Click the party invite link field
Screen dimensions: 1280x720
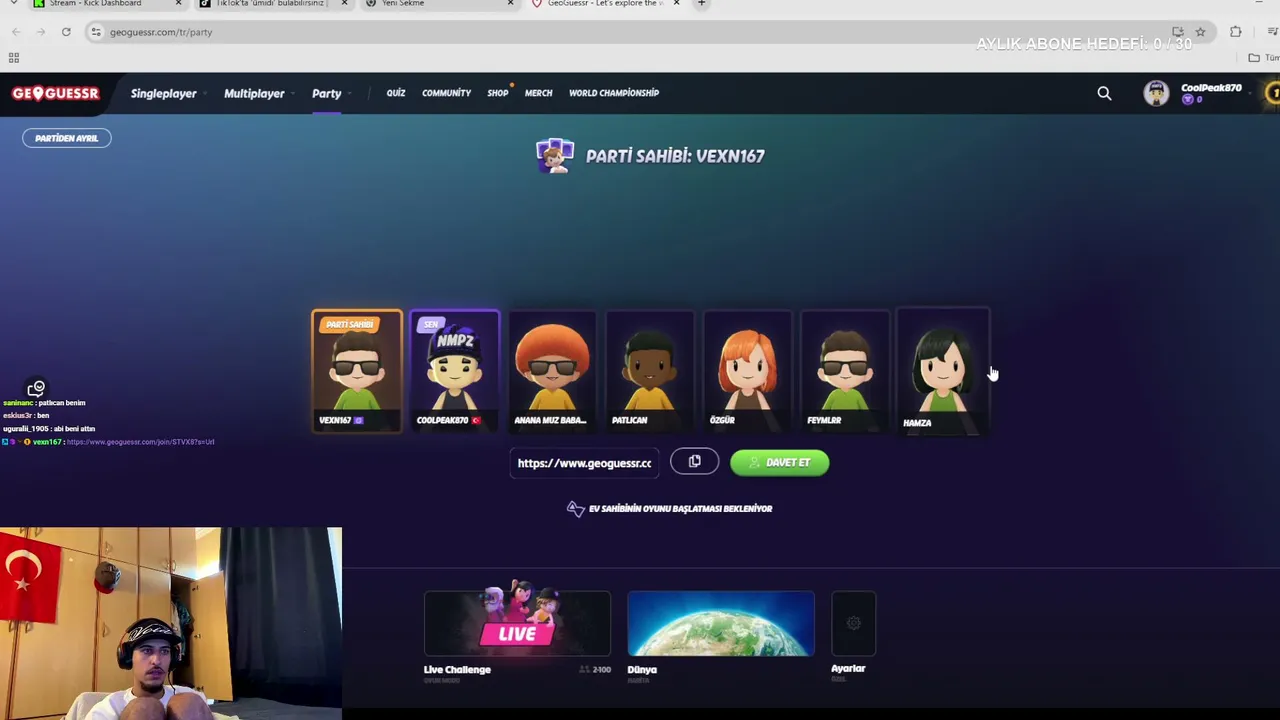pos(585,463)
